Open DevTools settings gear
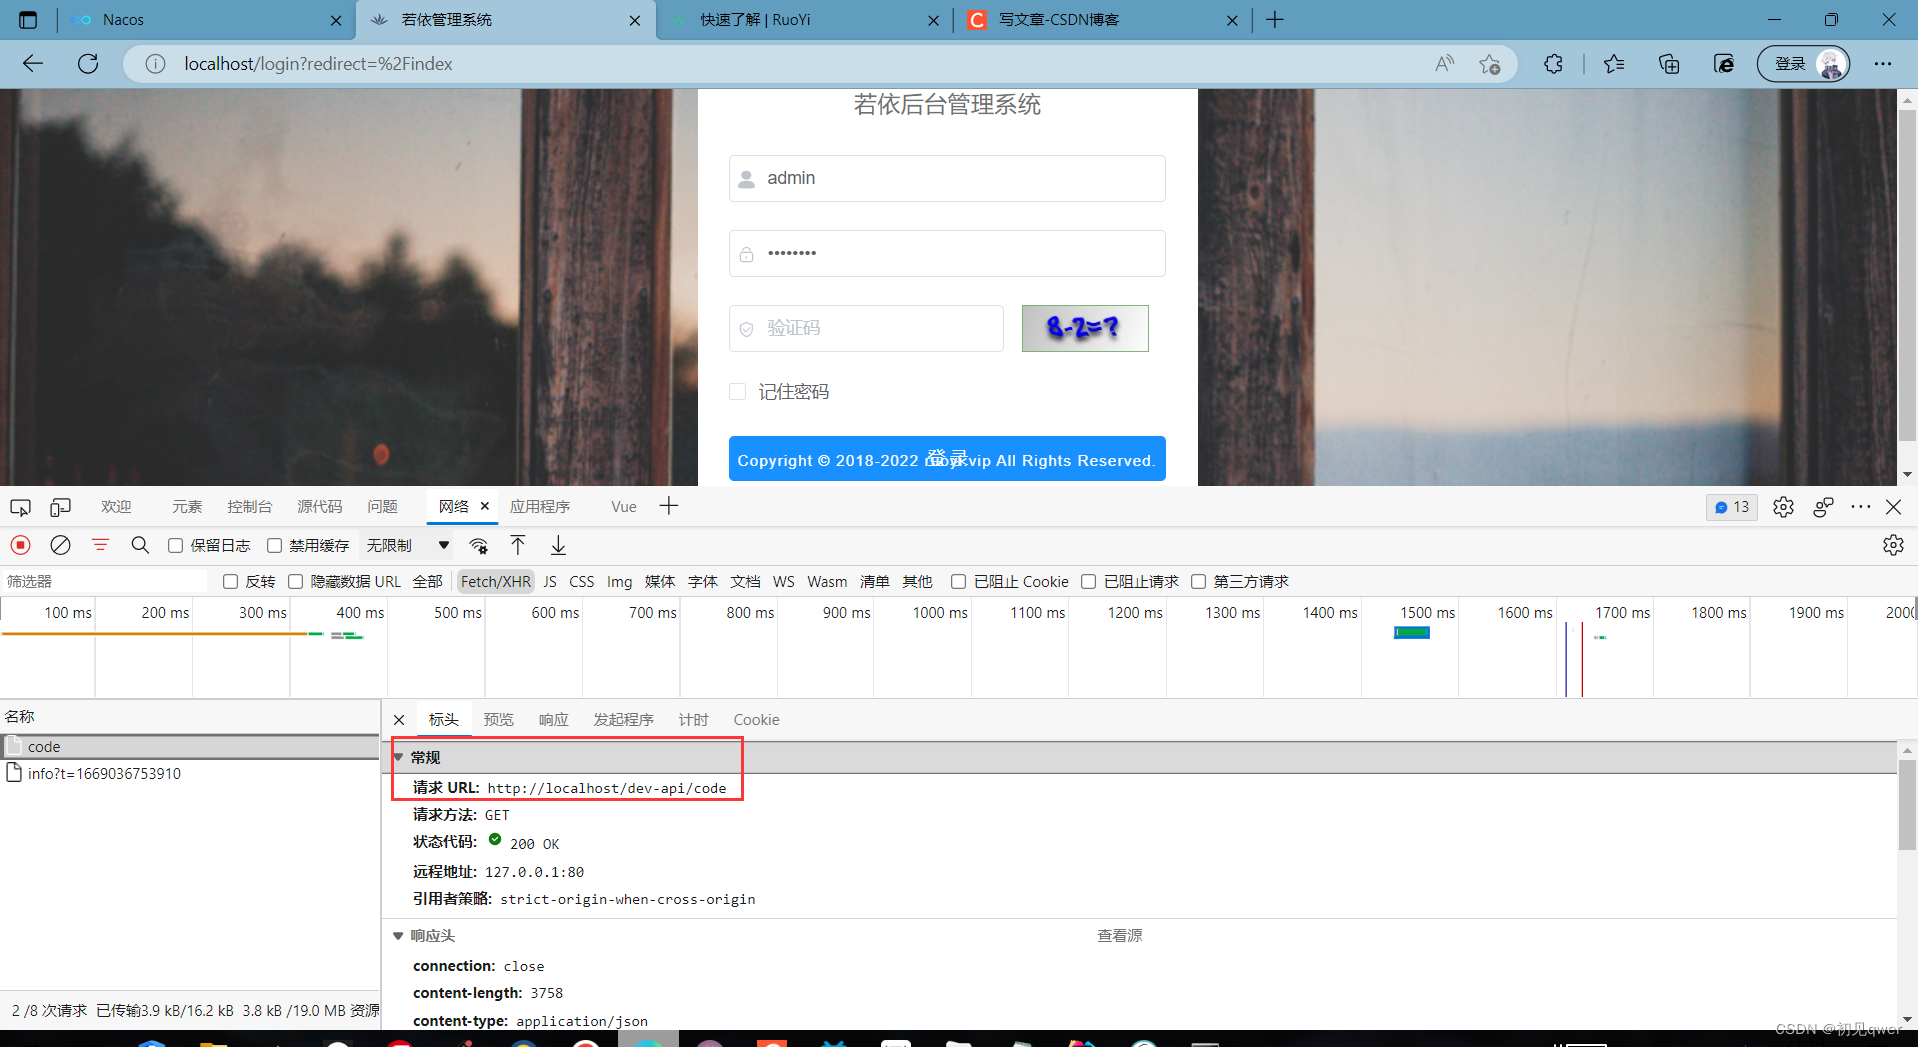Screen dimensions: 1918x1047 [1783, 507]
